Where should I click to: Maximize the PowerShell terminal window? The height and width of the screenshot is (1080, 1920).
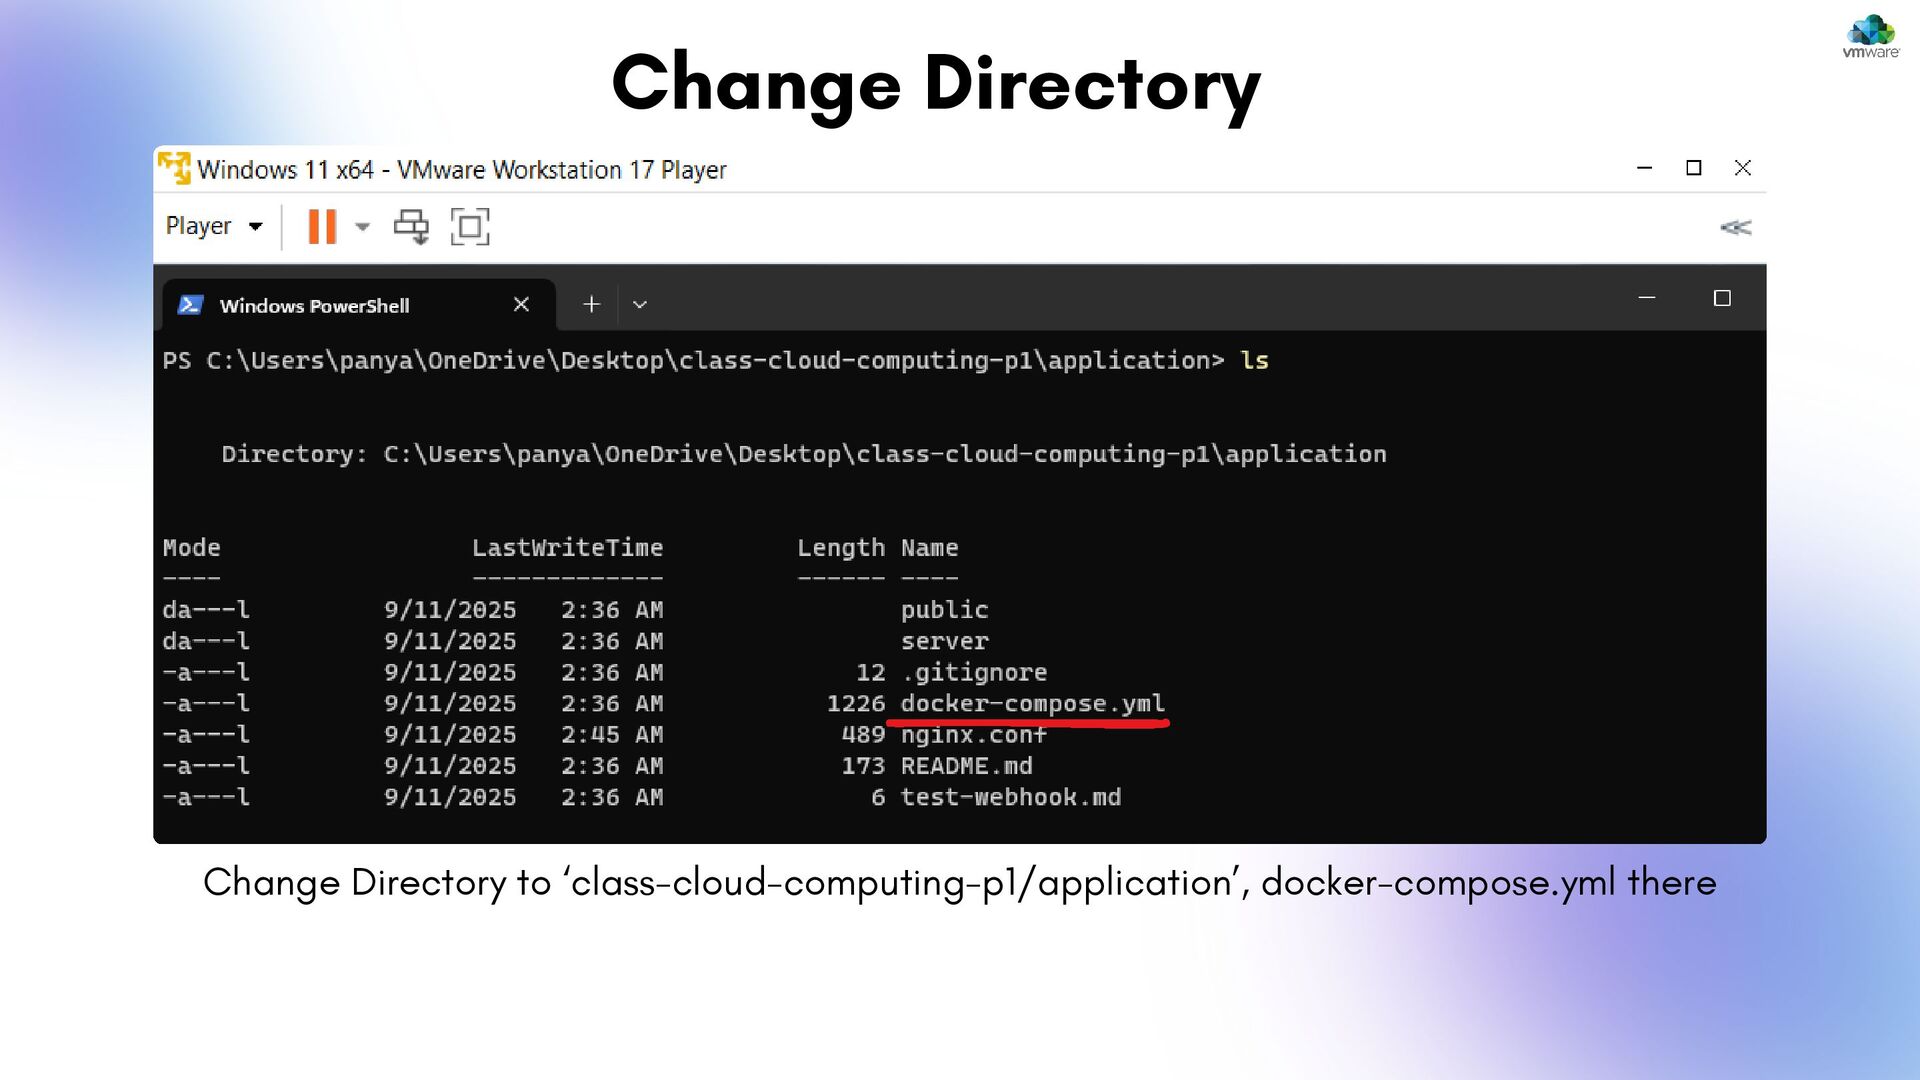(1722, 298)
